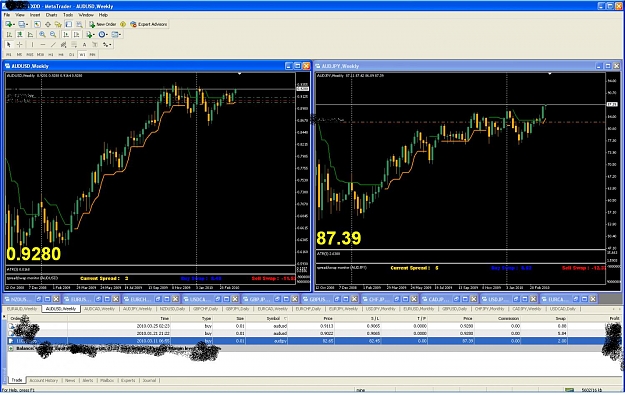This screenshot has height=395, width=625.
Task: Expand the Balance summary row
Action: [x=11, y=349]
